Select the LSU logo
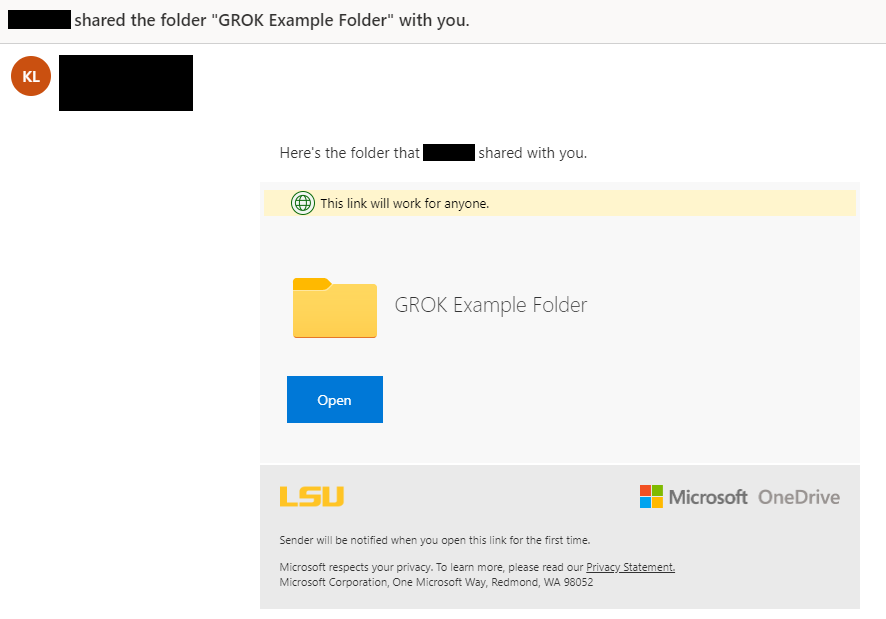 point(312,496)
